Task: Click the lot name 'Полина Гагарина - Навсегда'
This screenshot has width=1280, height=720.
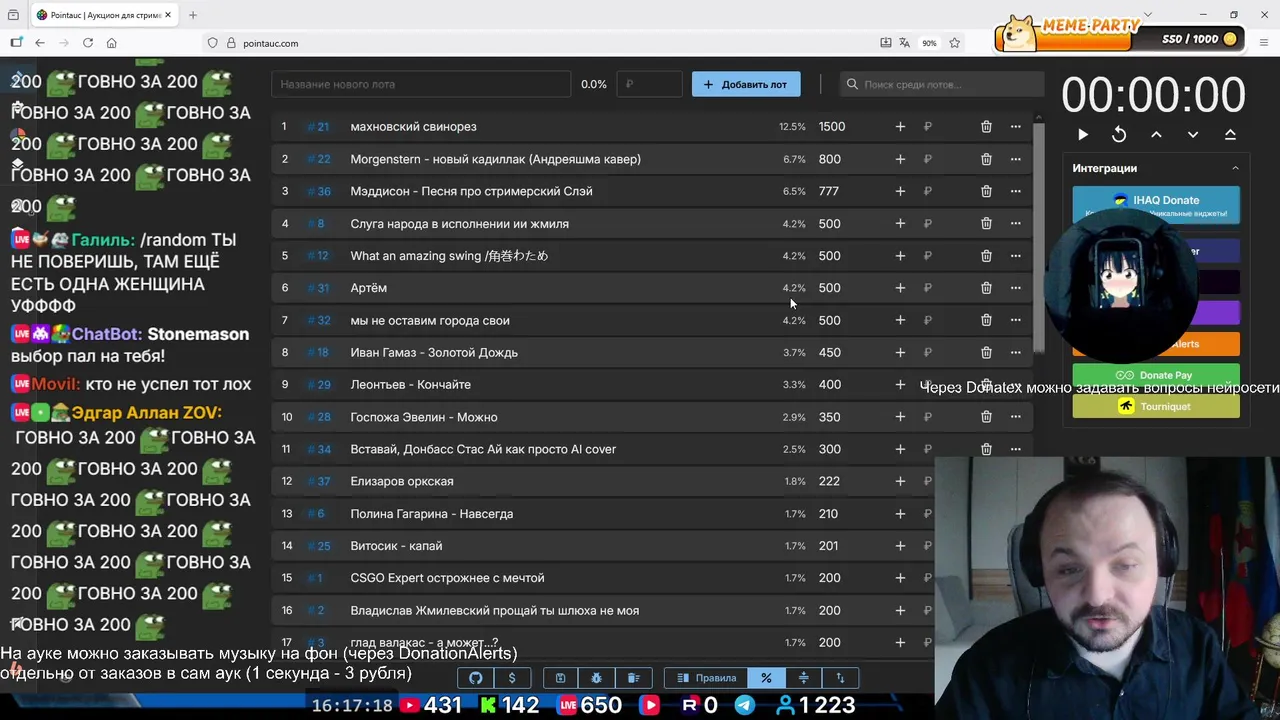Action: (431, 514)
